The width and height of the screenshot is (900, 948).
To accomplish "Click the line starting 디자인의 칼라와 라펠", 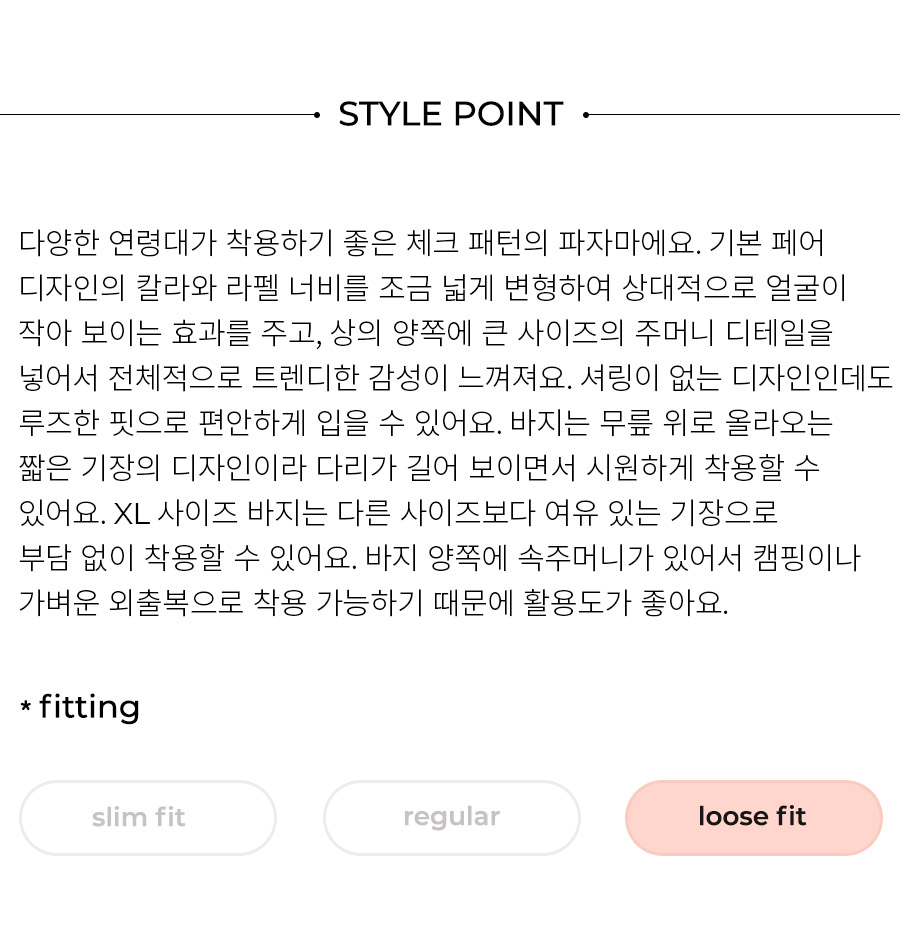I will tap(432, 287).
